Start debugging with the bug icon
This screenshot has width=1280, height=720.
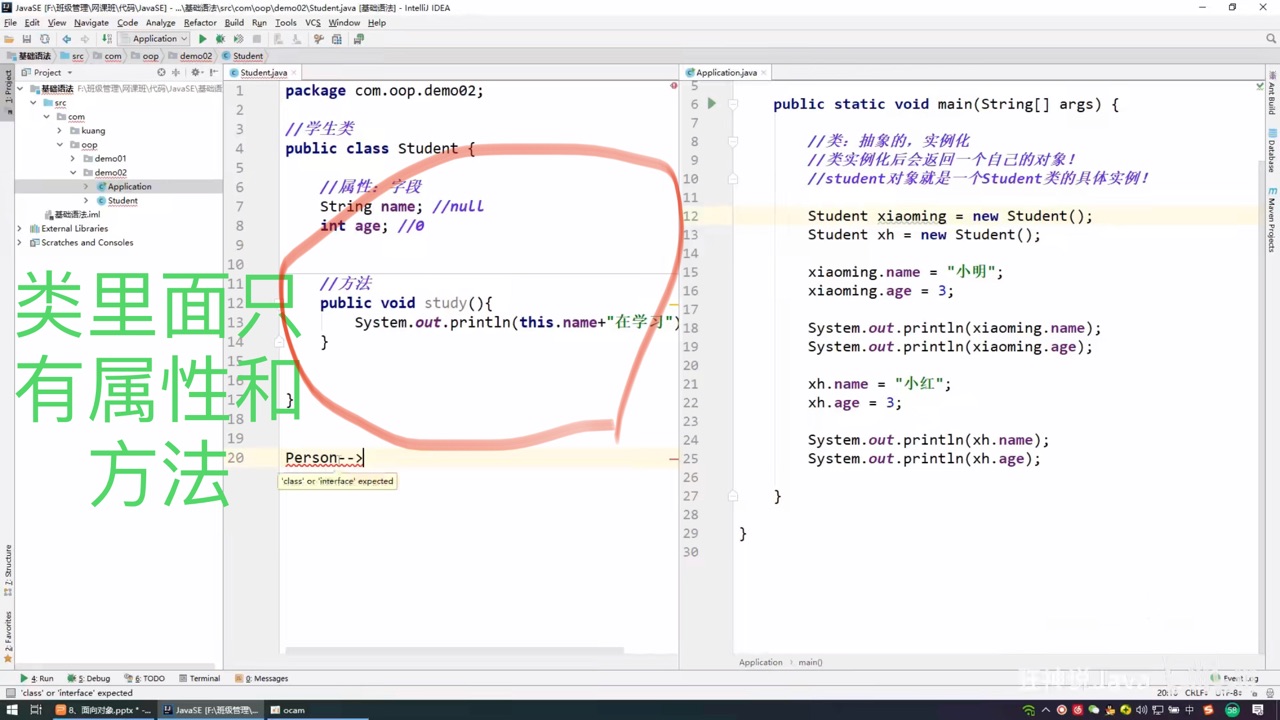click(221, 39)
